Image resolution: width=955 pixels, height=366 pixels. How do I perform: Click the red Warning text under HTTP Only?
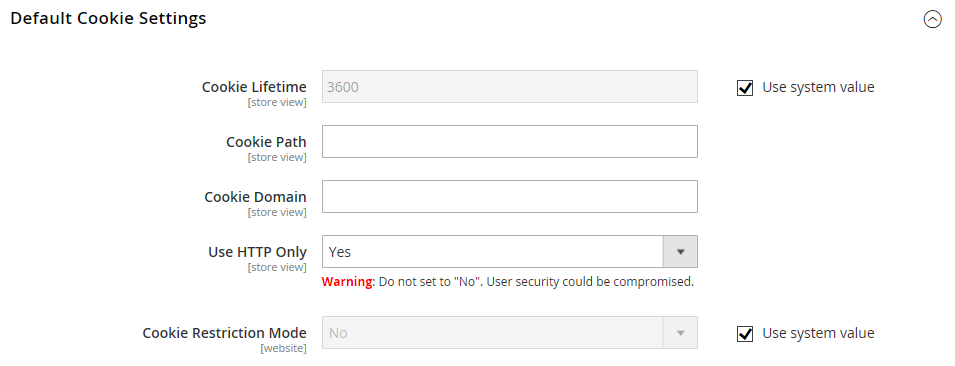tap(348, 282)
